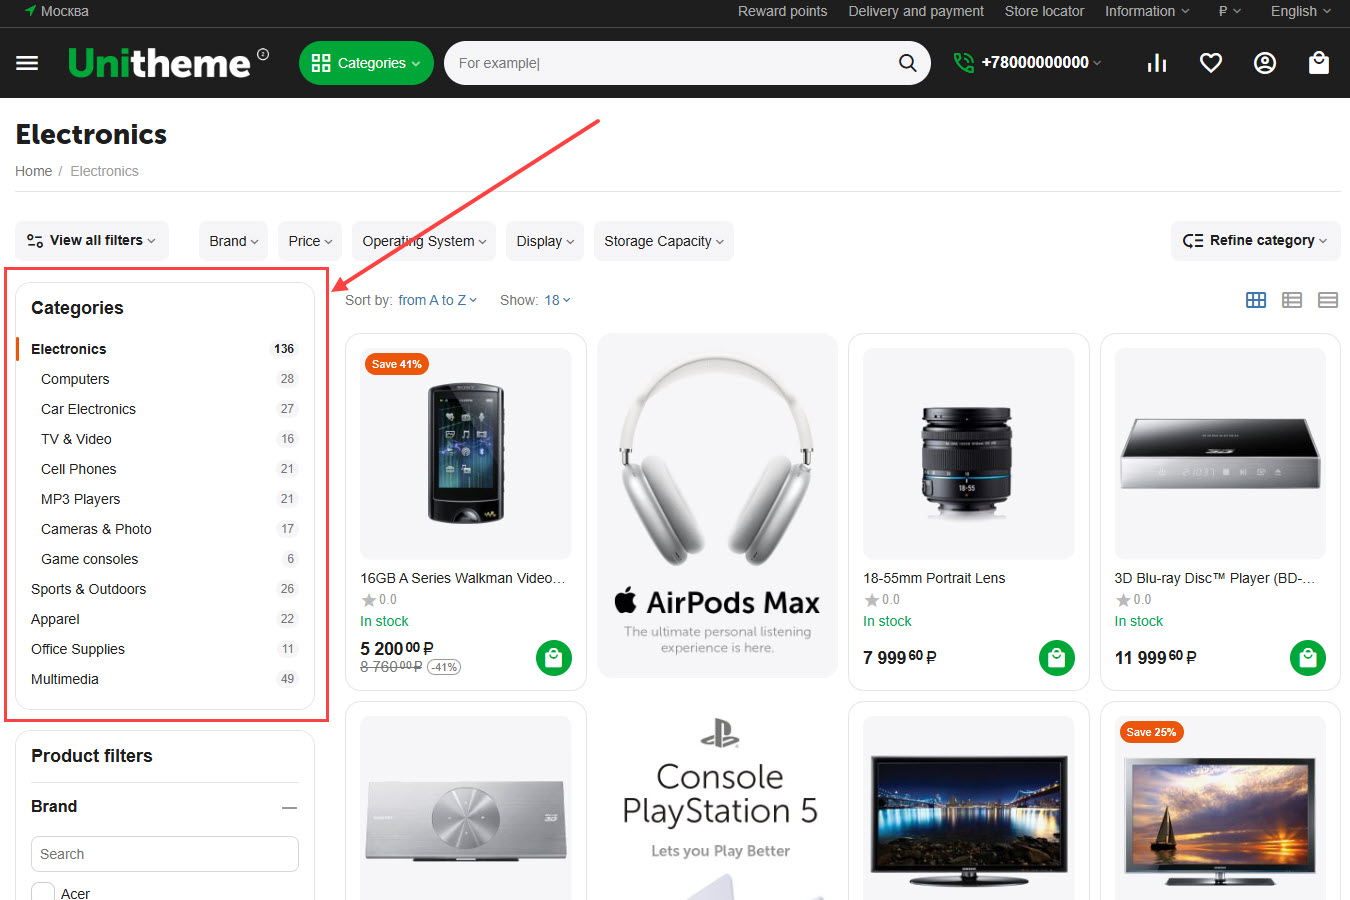Open the Portrait Lens product image
The width and height of the screenshot is (1350, 900).
tap(968, 453)
